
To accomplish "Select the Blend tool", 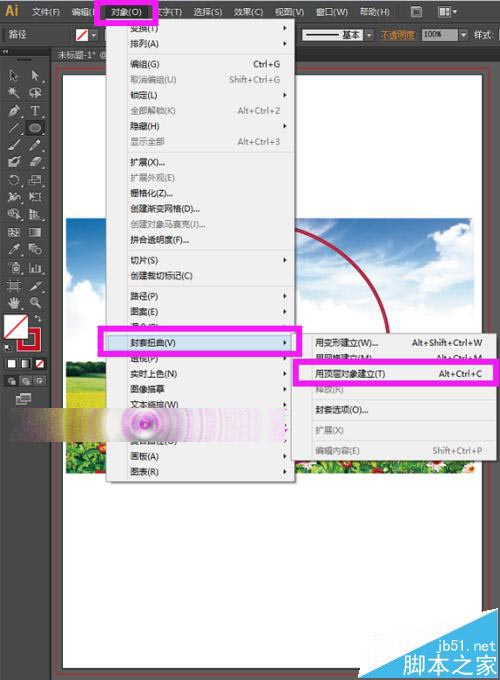I will click(35, 249).
